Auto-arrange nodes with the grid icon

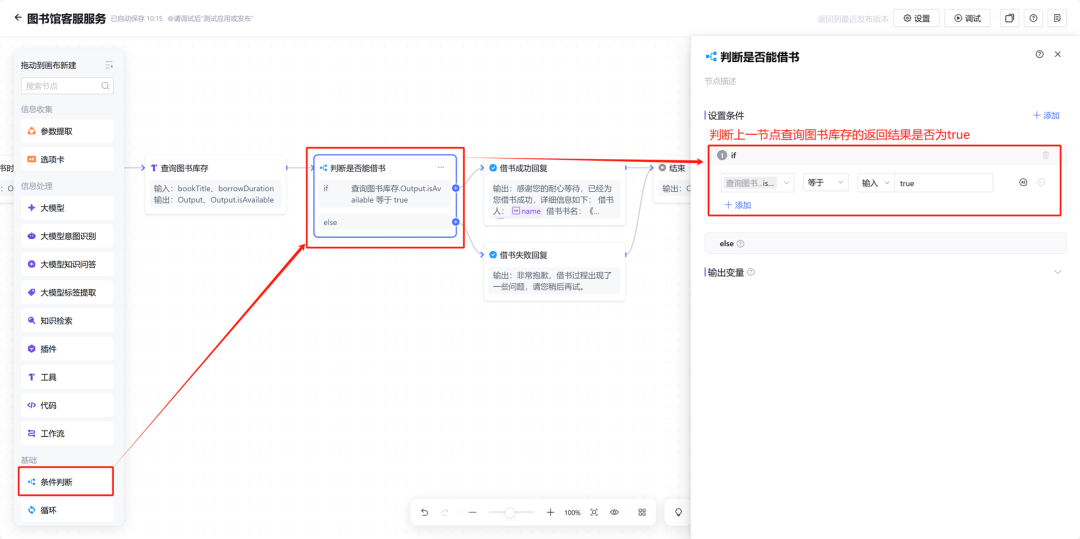point(642,513)
